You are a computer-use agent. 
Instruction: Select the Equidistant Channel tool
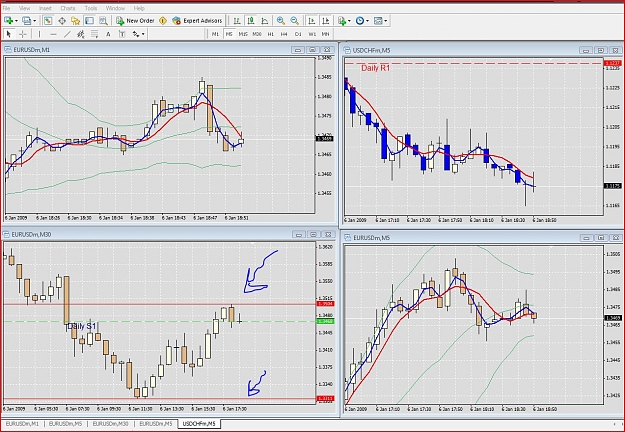coord(81,34)
